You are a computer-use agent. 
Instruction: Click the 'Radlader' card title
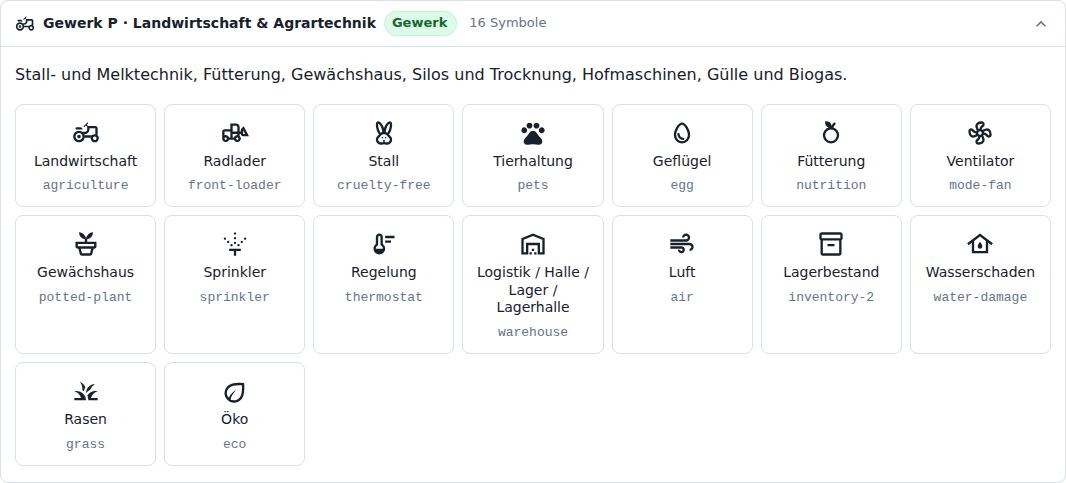coord(235,161)
